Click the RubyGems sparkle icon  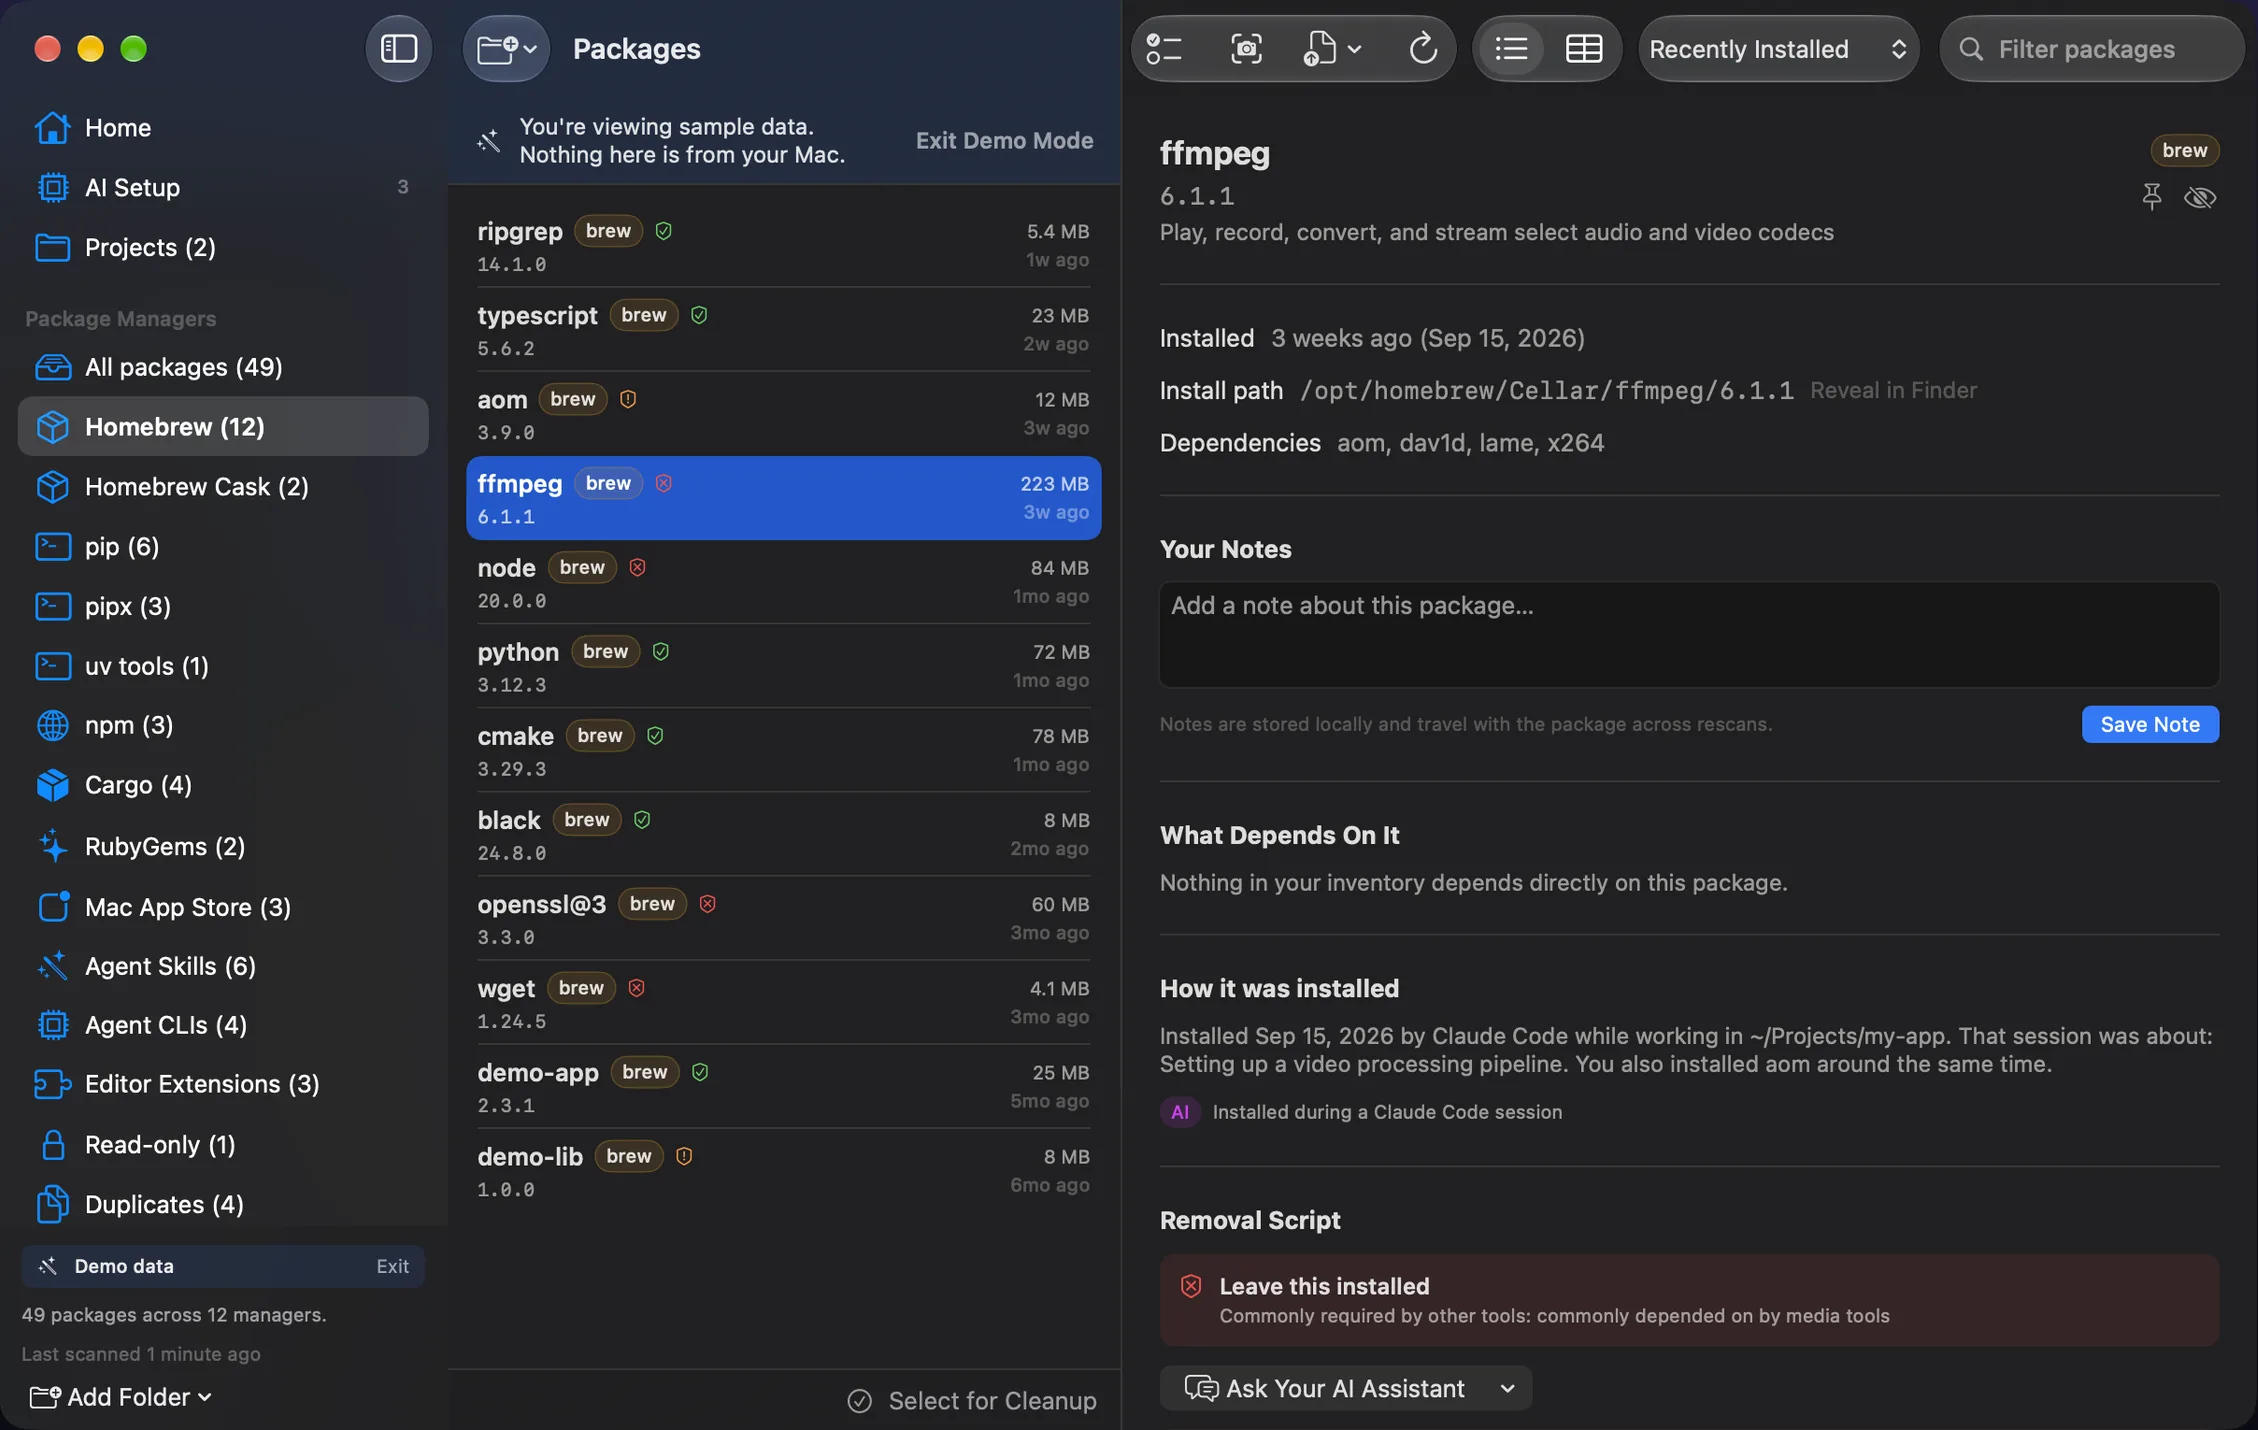click(x=52, y=846)
